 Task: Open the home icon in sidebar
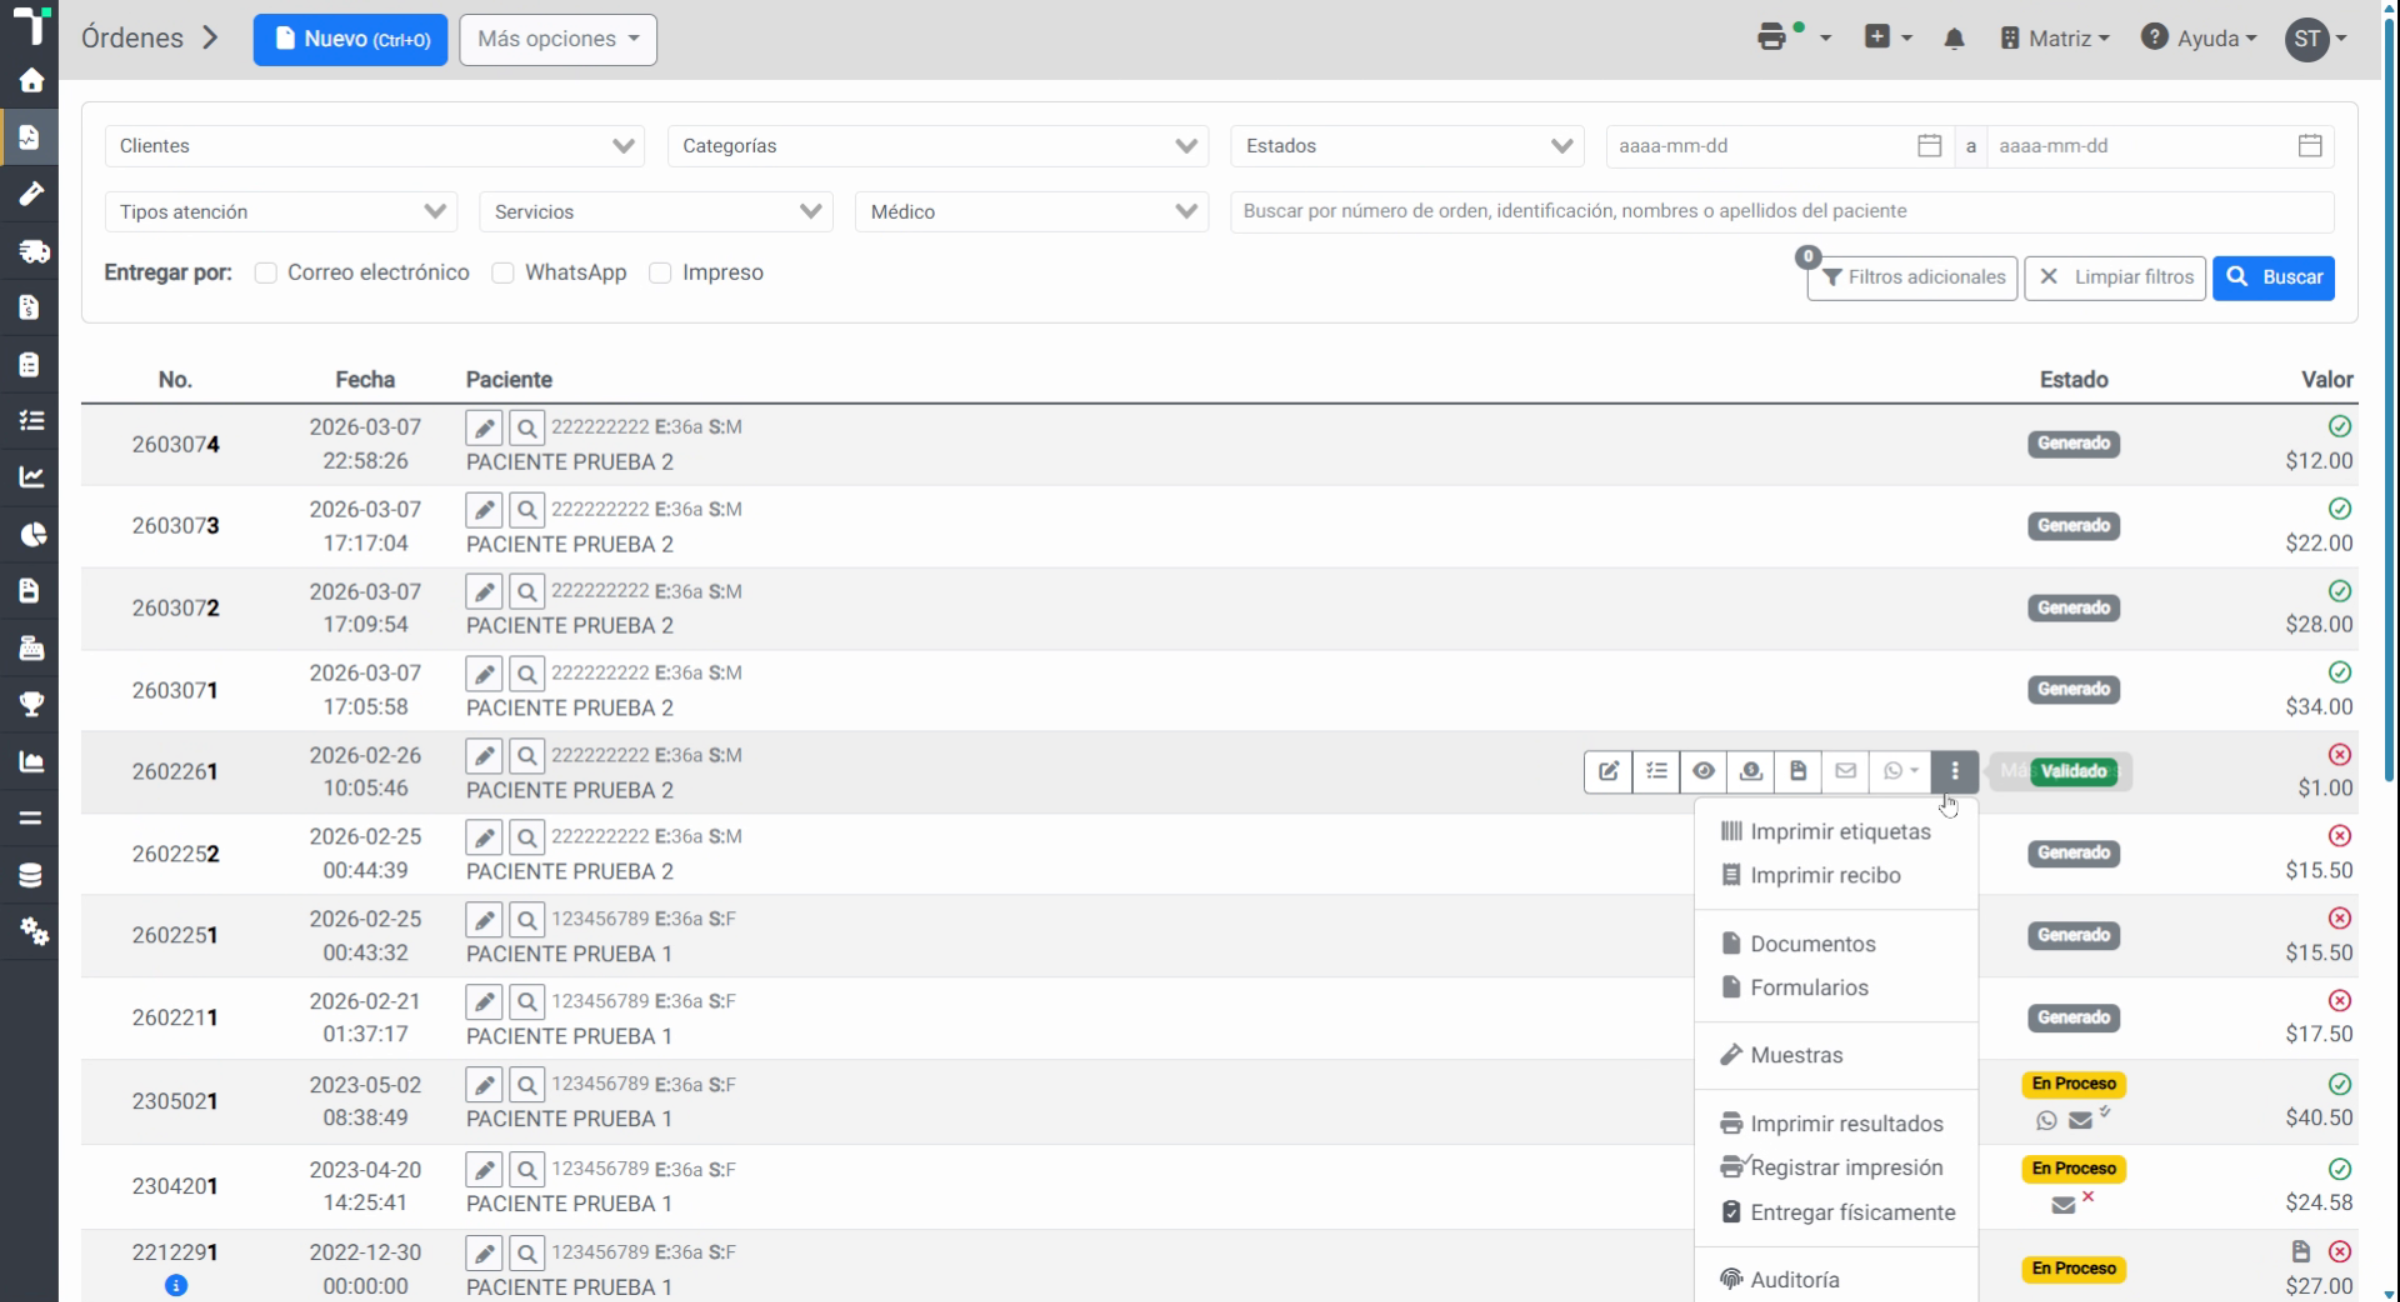tap(31, 80)
